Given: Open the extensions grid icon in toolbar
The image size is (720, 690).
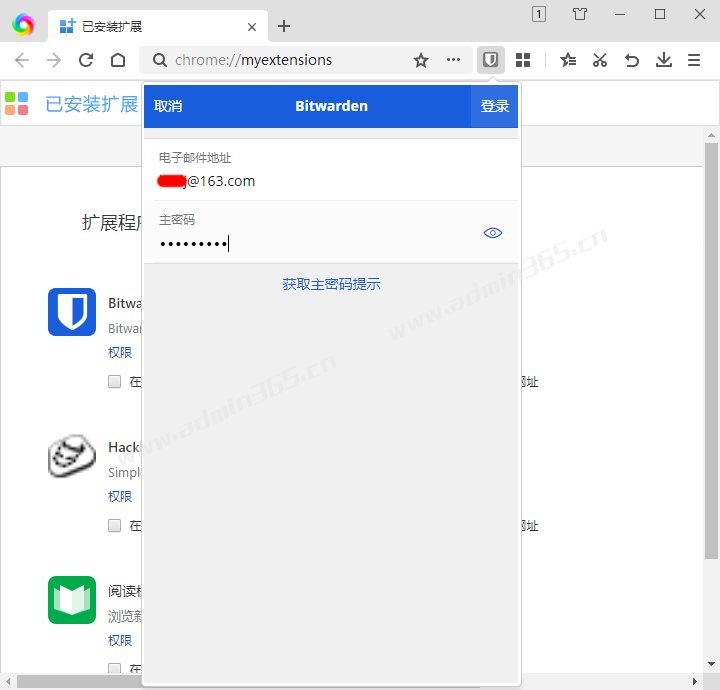Looking at the screenshot, I should pyautogui.click(x=523, y=60).
